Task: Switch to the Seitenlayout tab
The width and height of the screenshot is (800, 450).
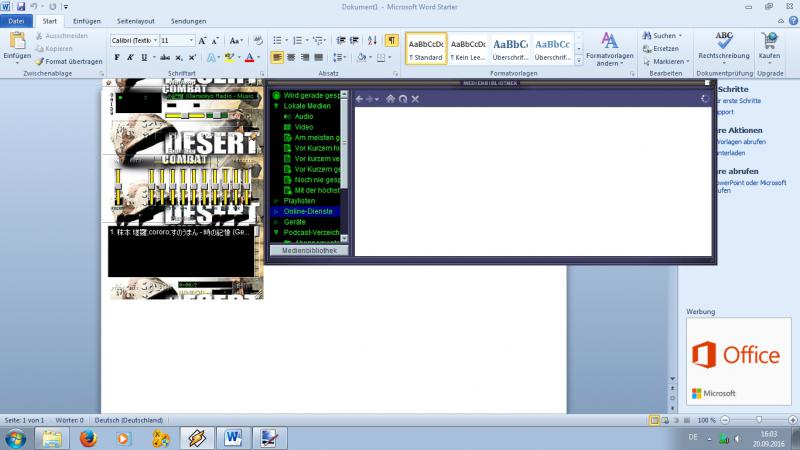Action: click(x=136, y=21)
